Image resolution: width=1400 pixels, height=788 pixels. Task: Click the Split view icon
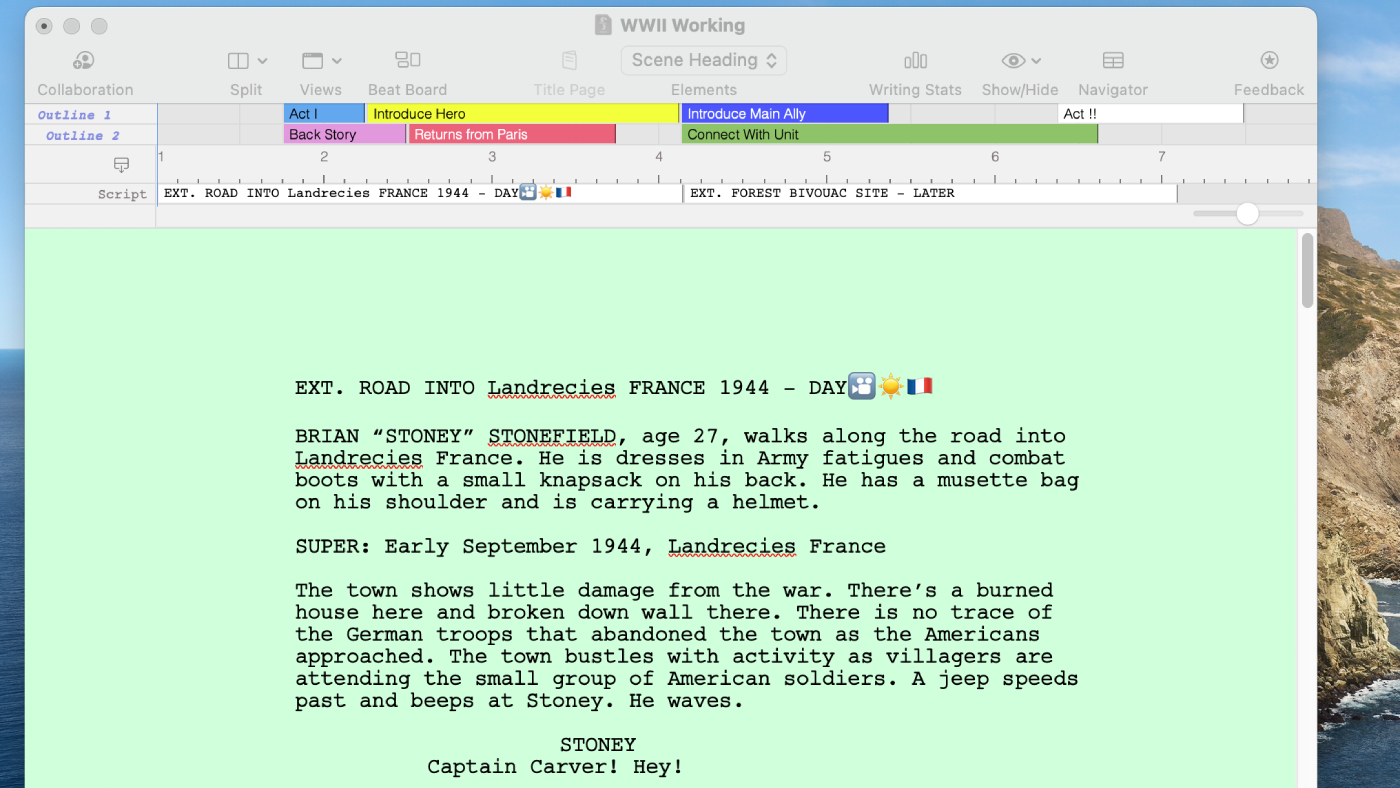pos(239,60)
